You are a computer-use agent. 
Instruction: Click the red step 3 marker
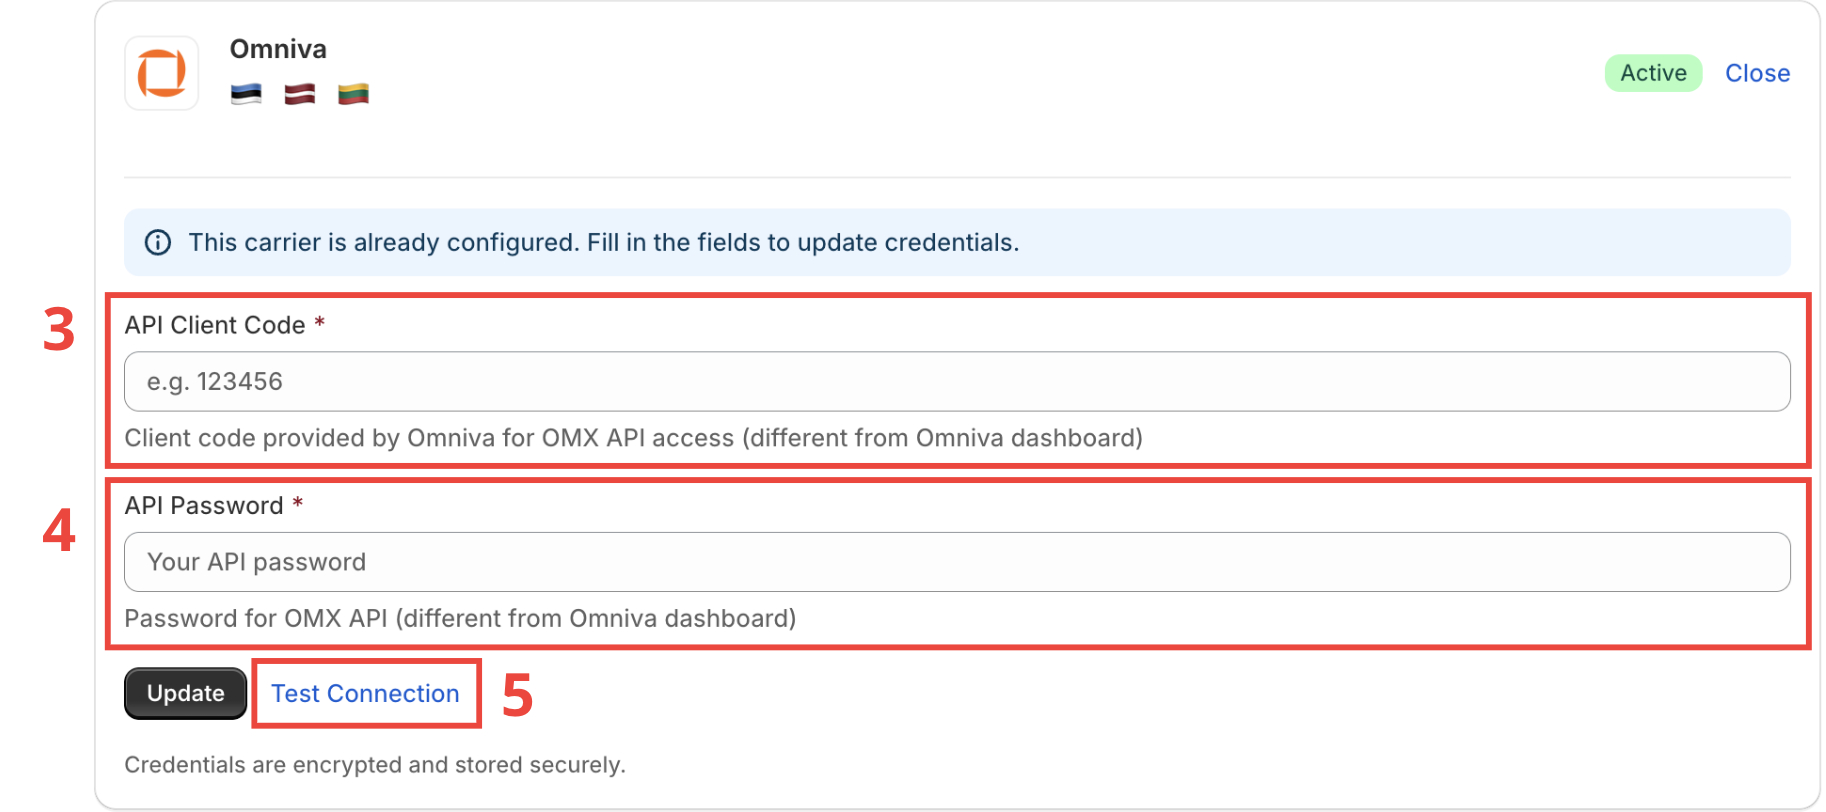tap(59, 329)
